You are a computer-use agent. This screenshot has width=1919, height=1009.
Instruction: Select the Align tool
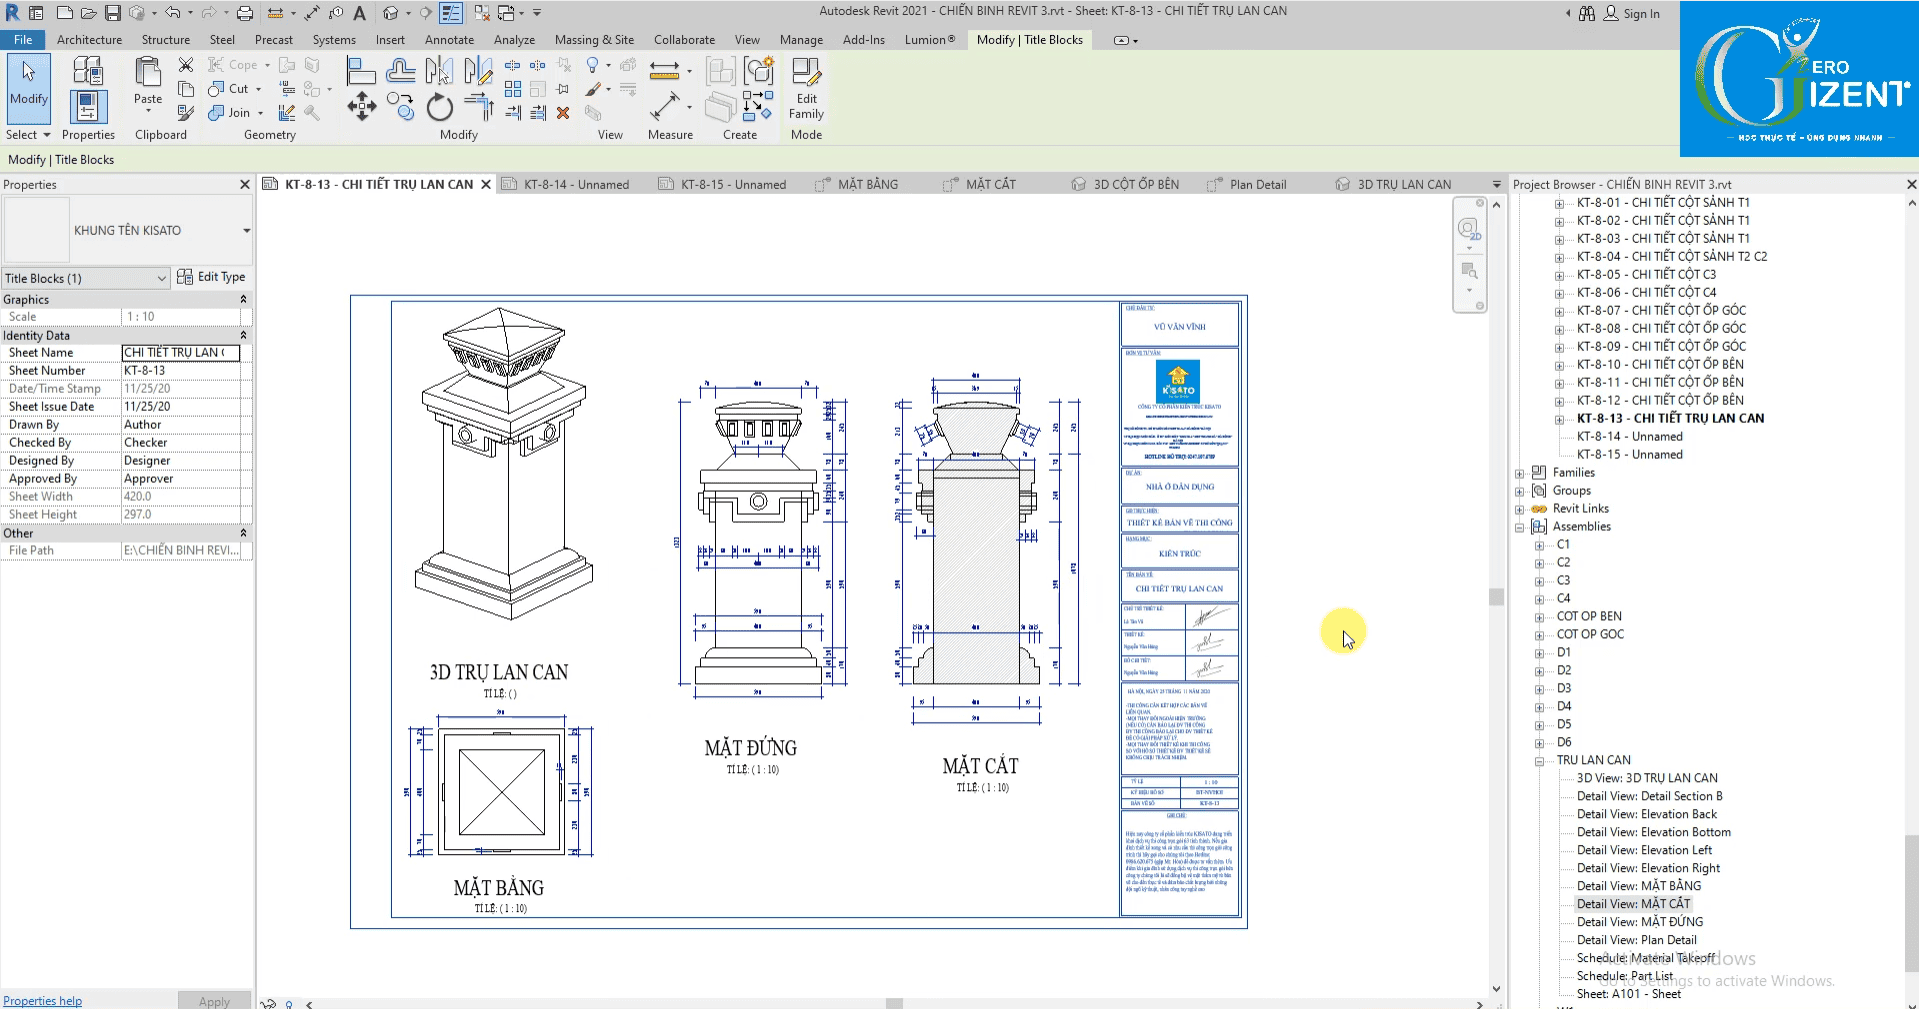point(361,71)
